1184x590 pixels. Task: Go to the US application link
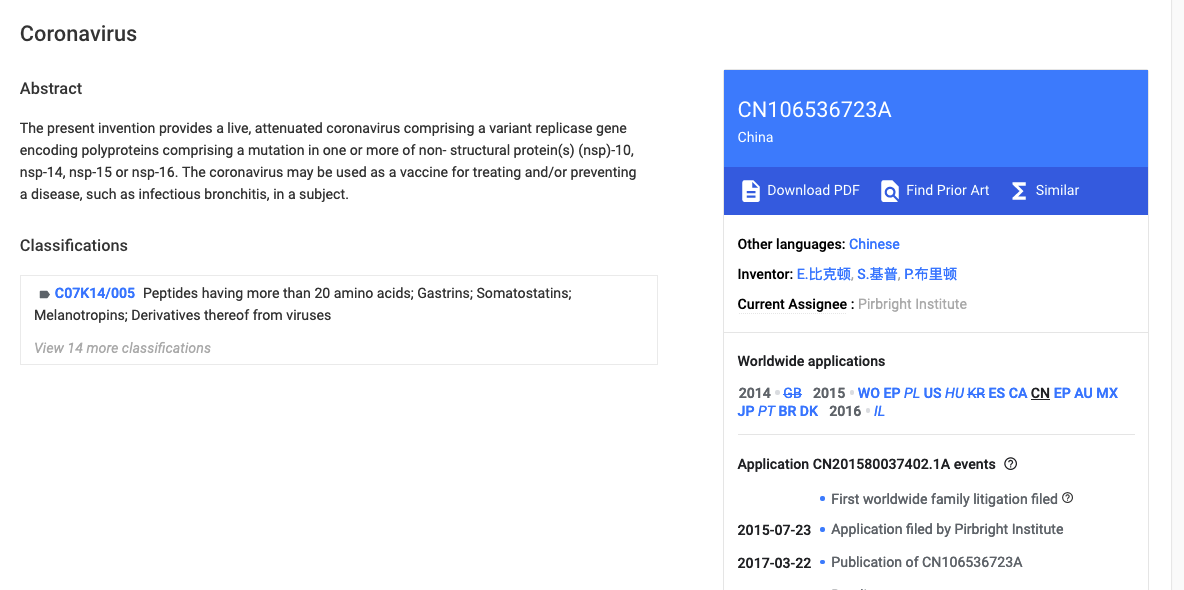pos(932,393)
